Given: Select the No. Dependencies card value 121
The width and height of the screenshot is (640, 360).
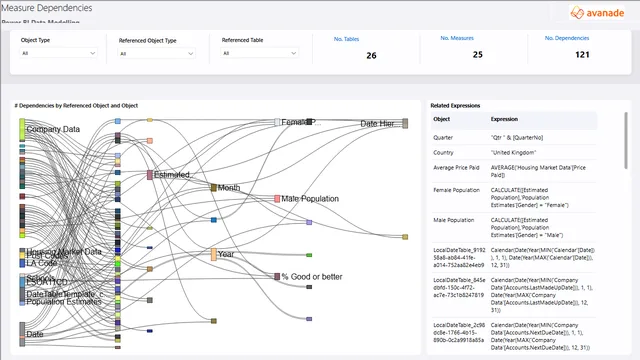Looking at the screenshot, I should (x=582, y=55).
